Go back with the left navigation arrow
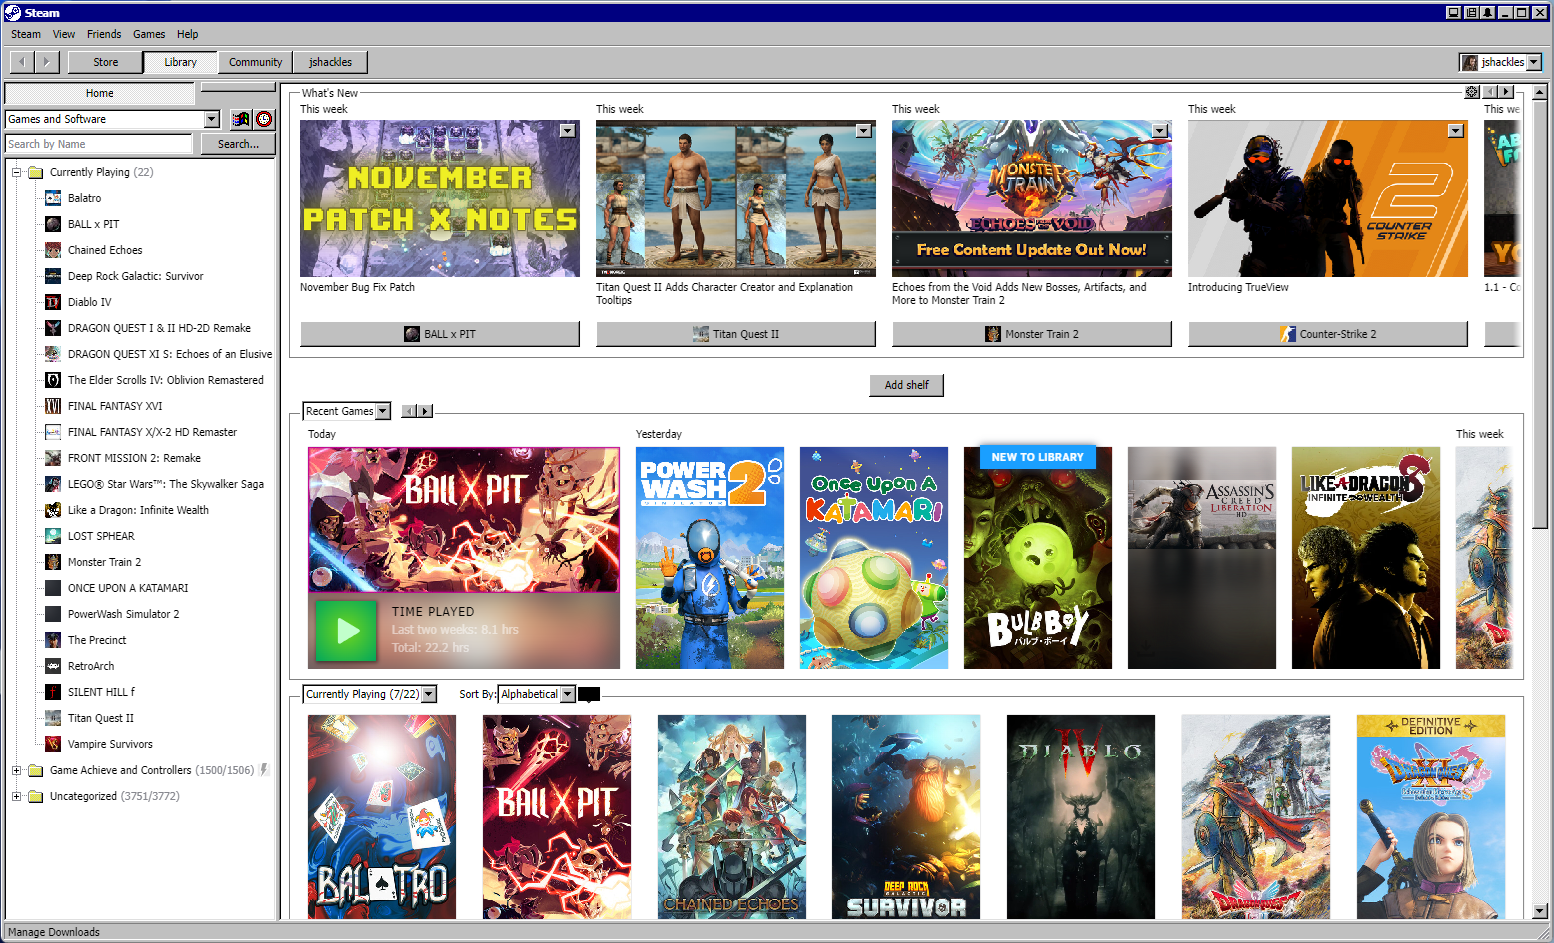 point(22,62)
